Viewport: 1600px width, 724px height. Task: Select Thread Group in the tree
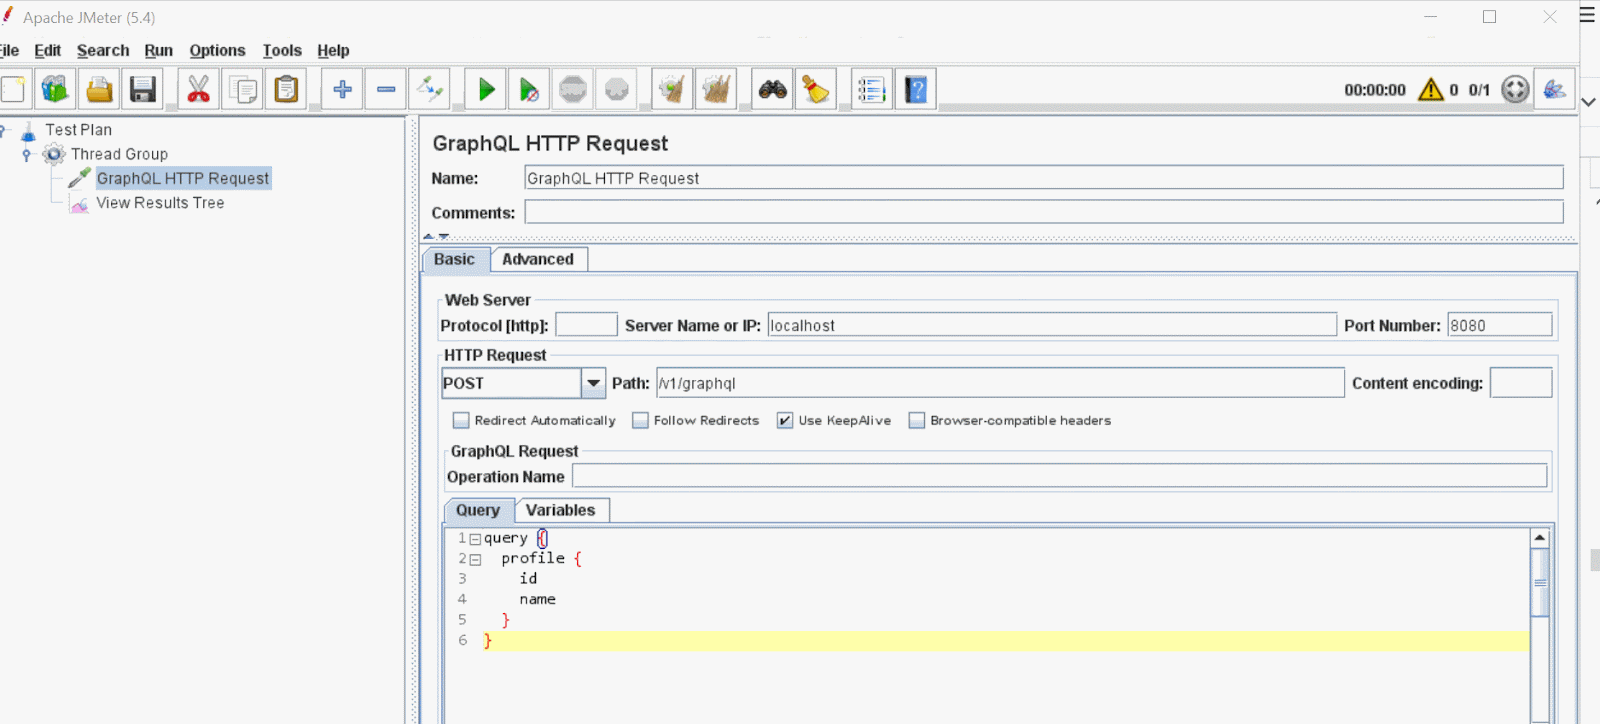[120, 154]
